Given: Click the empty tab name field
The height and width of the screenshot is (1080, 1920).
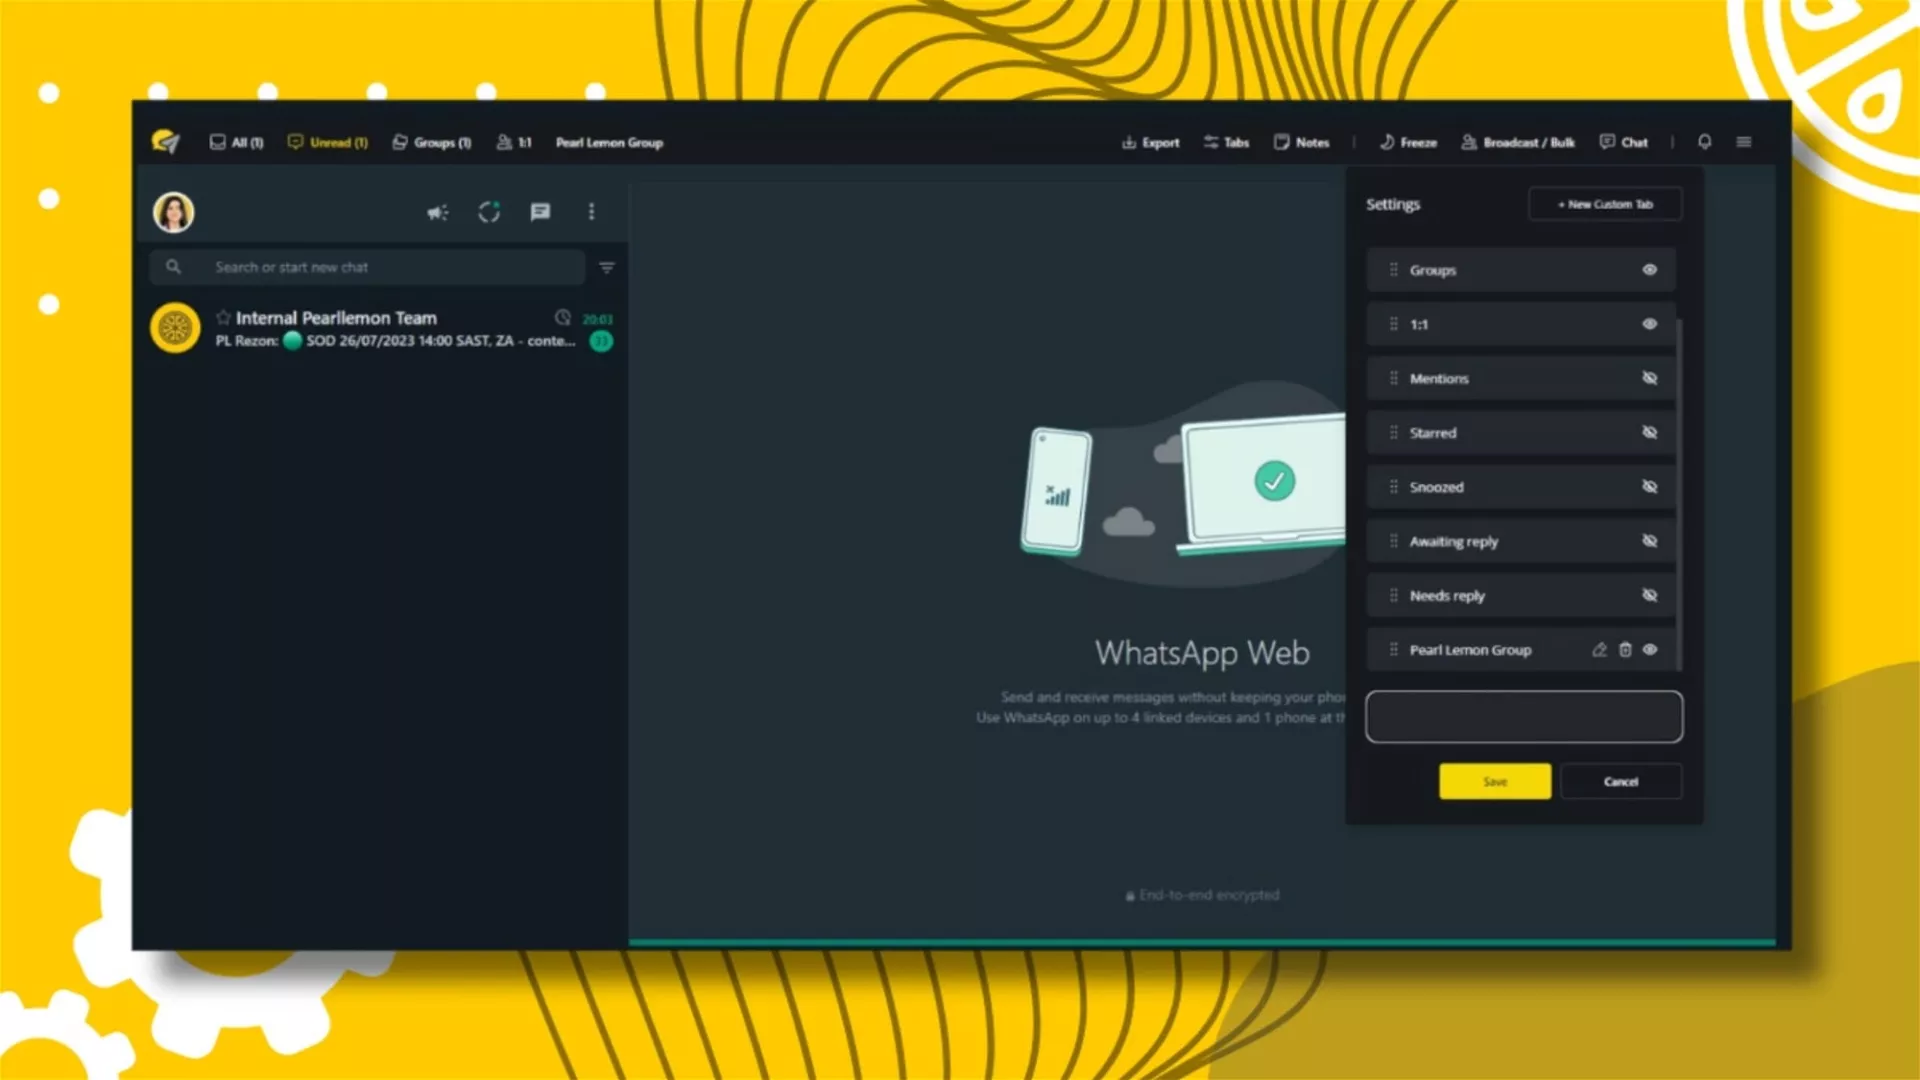Looking at the screenshot, I should (x=1523, y=717).
